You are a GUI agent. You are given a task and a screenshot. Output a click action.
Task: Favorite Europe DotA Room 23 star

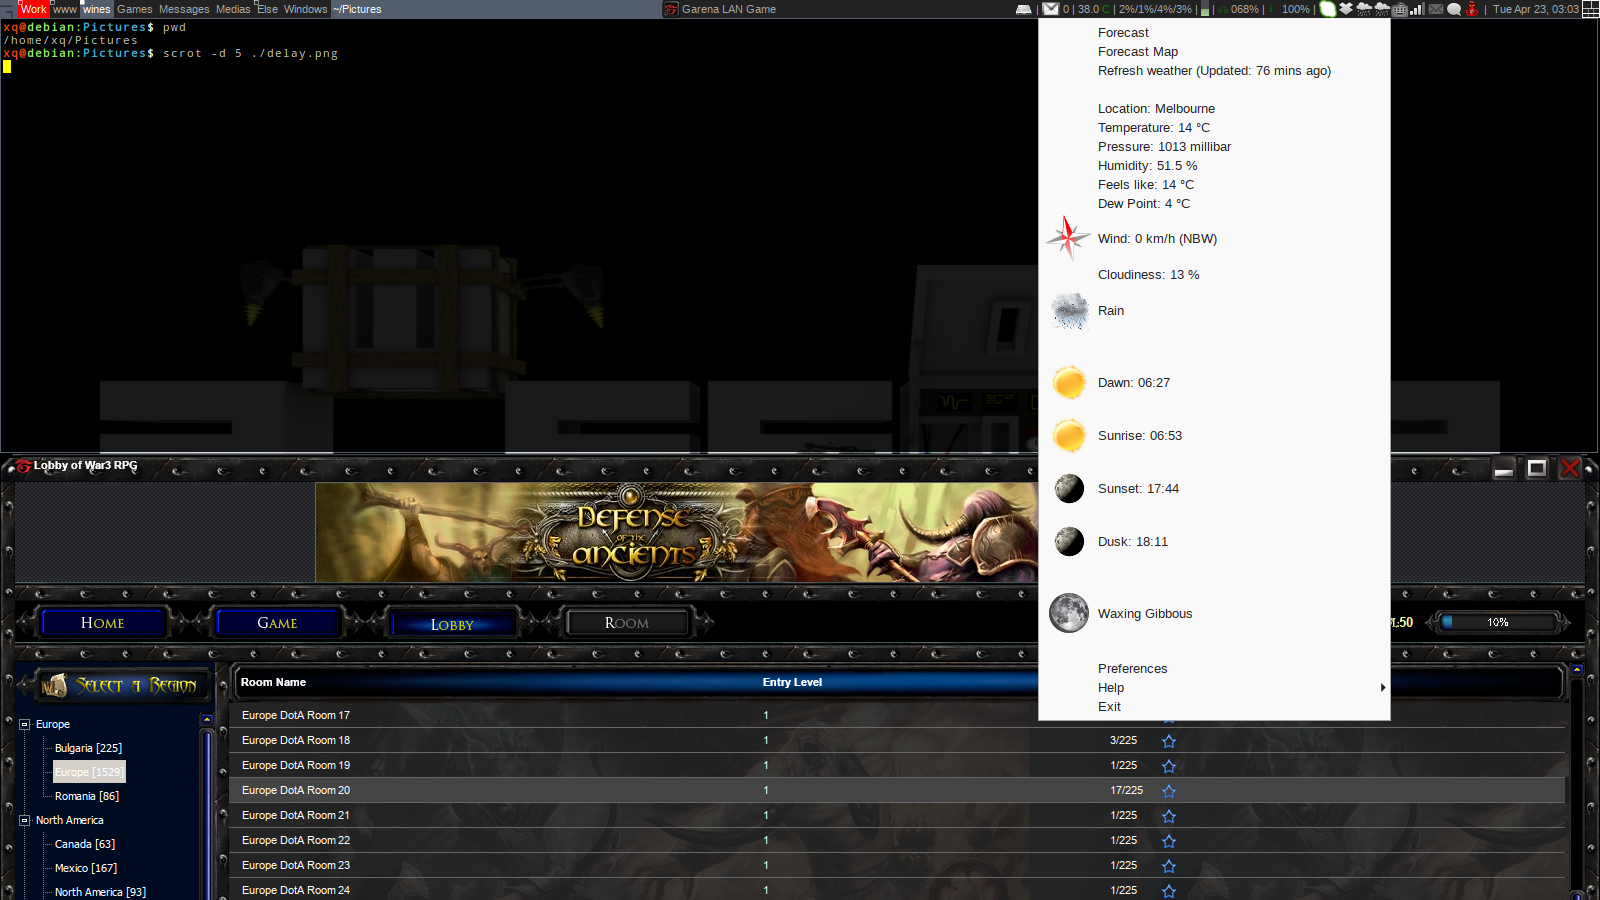click(x=1169, y=866)
